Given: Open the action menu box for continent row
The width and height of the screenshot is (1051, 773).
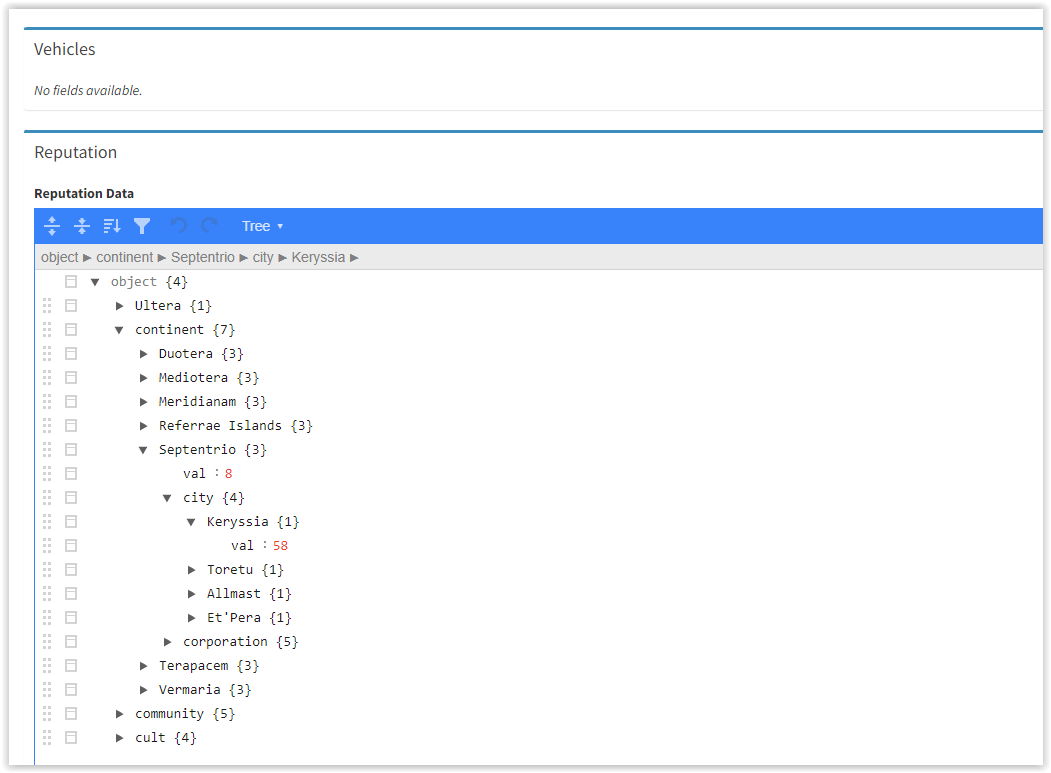Looking at the screenshot, I should coord(71,330).
